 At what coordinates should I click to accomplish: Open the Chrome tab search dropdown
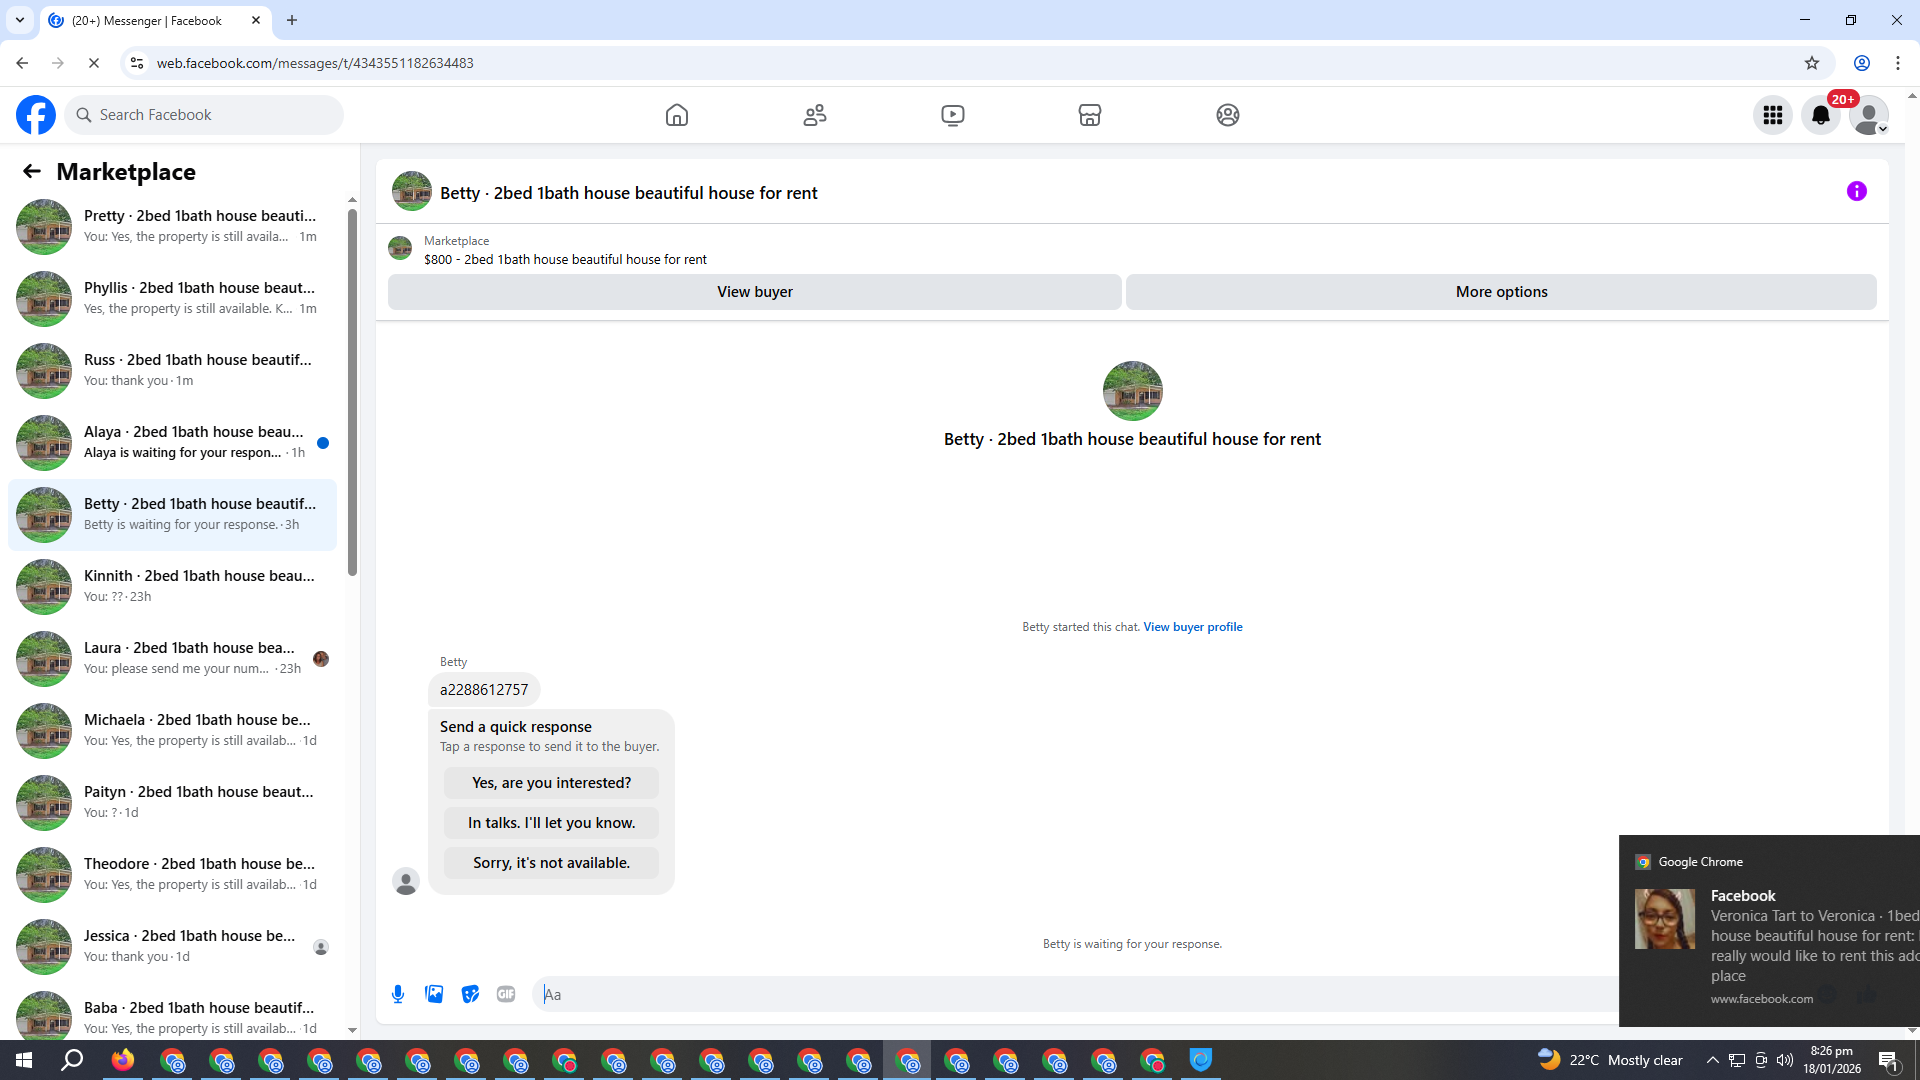pyautogui.click(x=19, y=20)
